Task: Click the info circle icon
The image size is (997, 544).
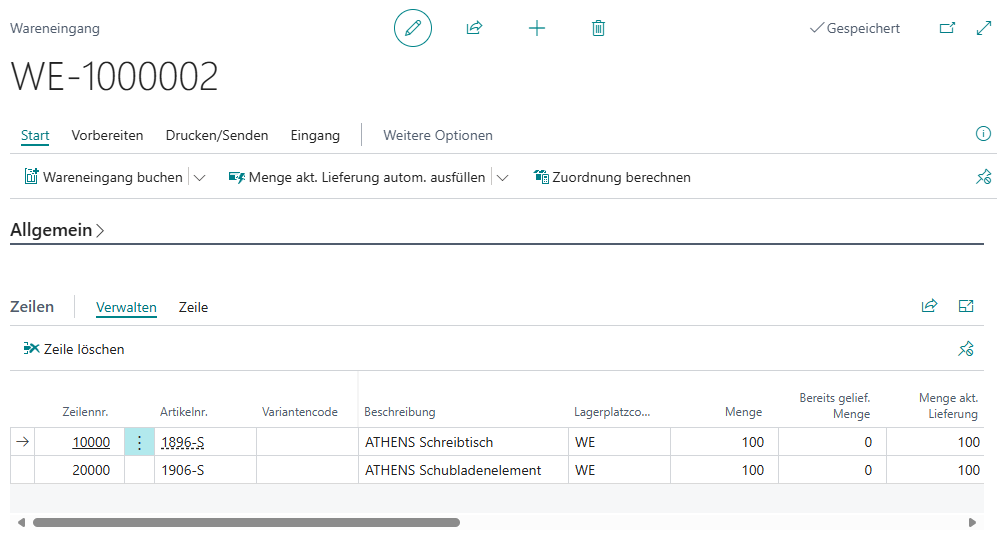Action: [x=982, y=134]
